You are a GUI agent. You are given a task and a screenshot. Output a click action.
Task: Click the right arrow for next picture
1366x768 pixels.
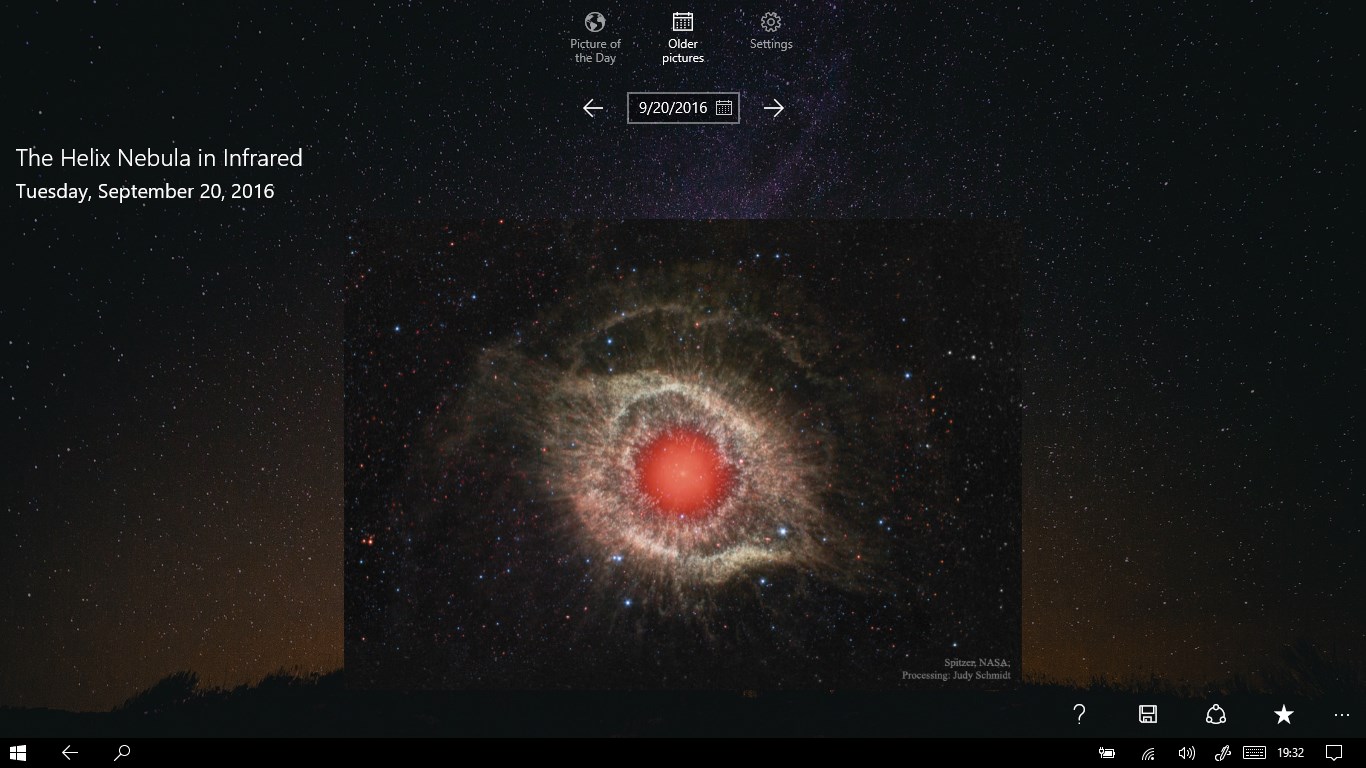(x=773, y=107)
